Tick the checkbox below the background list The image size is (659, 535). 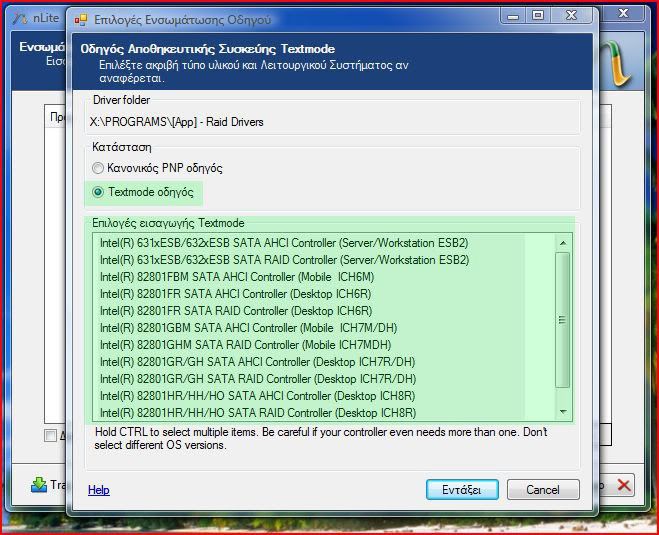pyautogui.click(x=50, y=435)
